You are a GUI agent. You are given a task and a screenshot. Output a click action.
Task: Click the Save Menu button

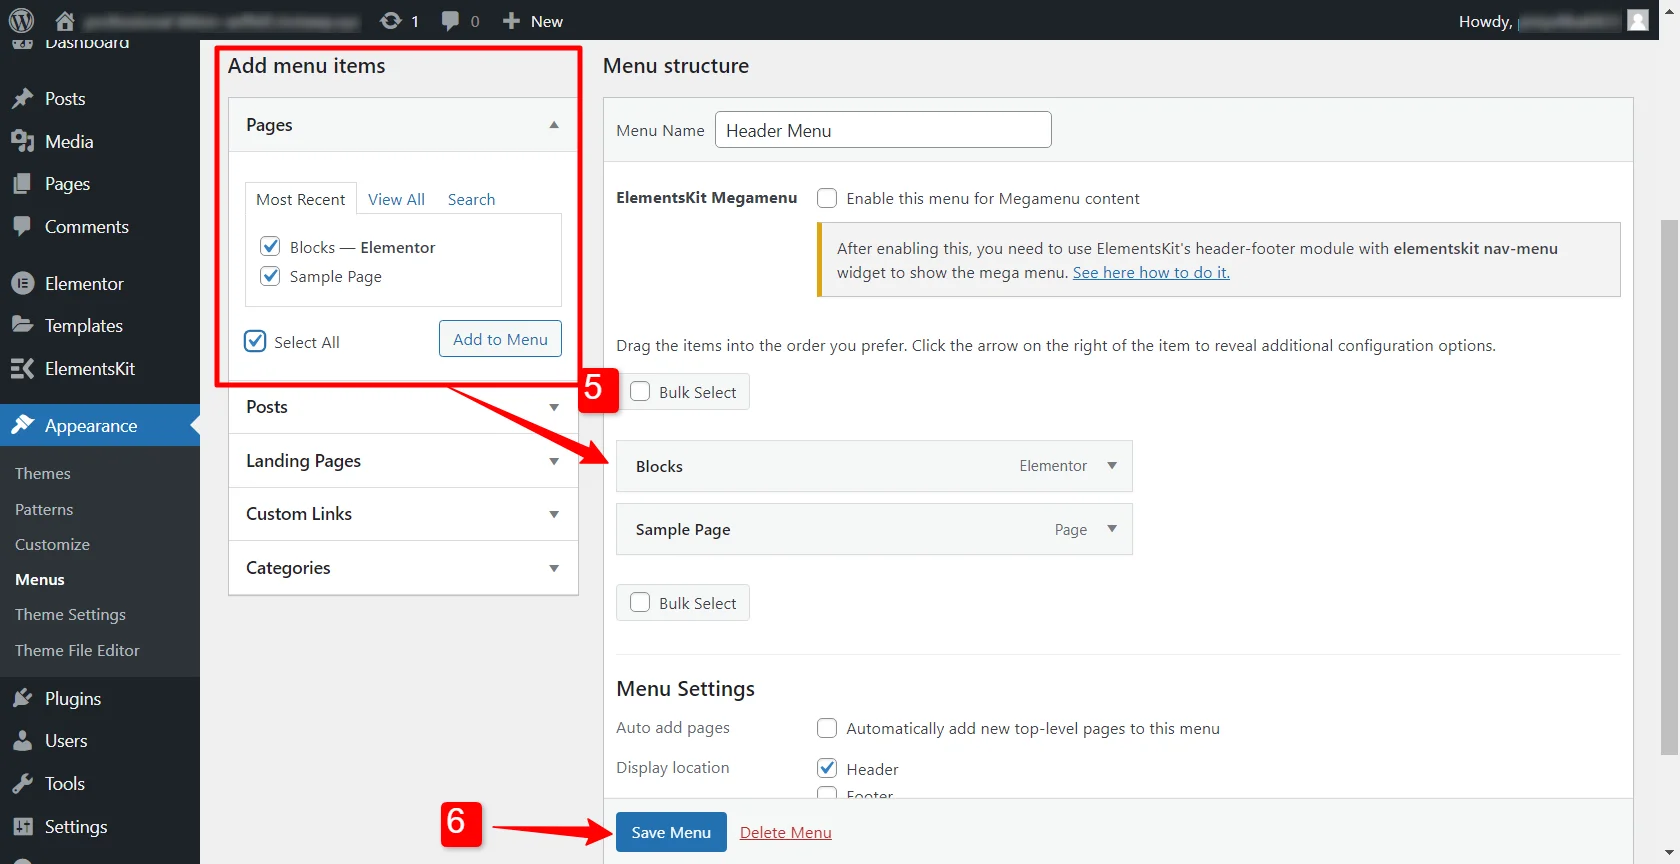671,832
